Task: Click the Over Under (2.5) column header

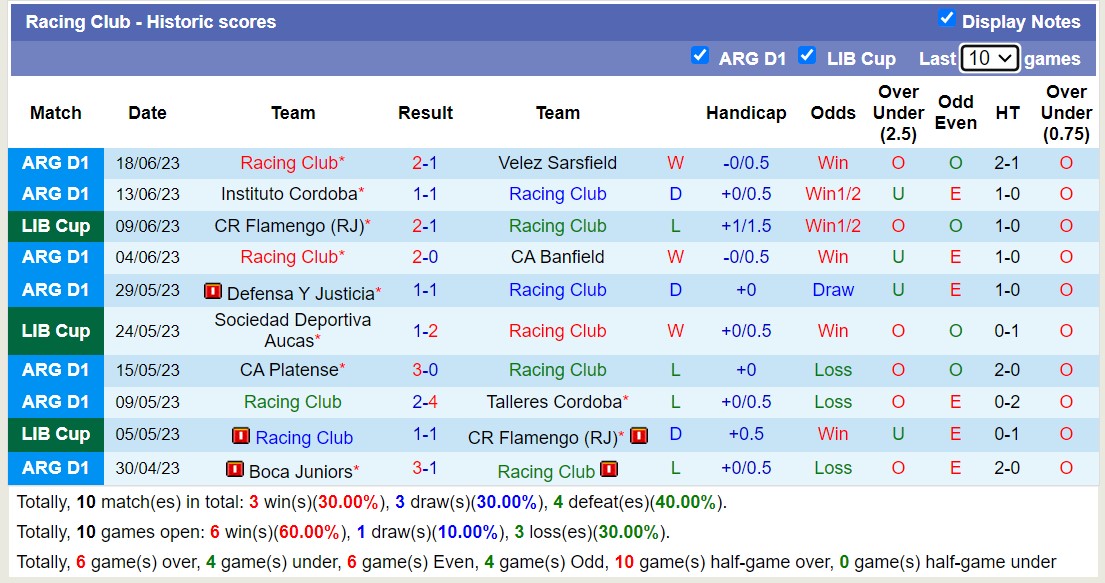Action: [897, 112]
